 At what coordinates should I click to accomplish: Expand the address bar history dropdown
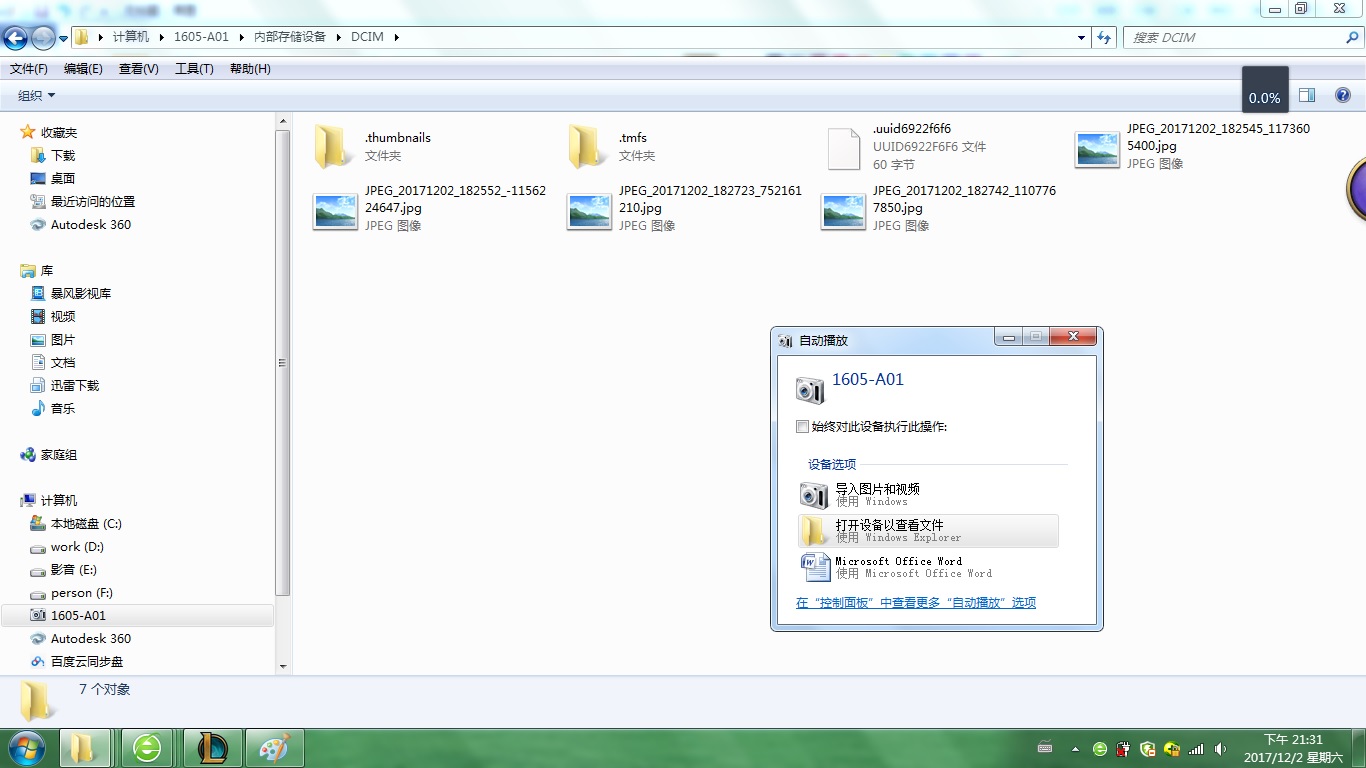click(x=1081, y=38)
